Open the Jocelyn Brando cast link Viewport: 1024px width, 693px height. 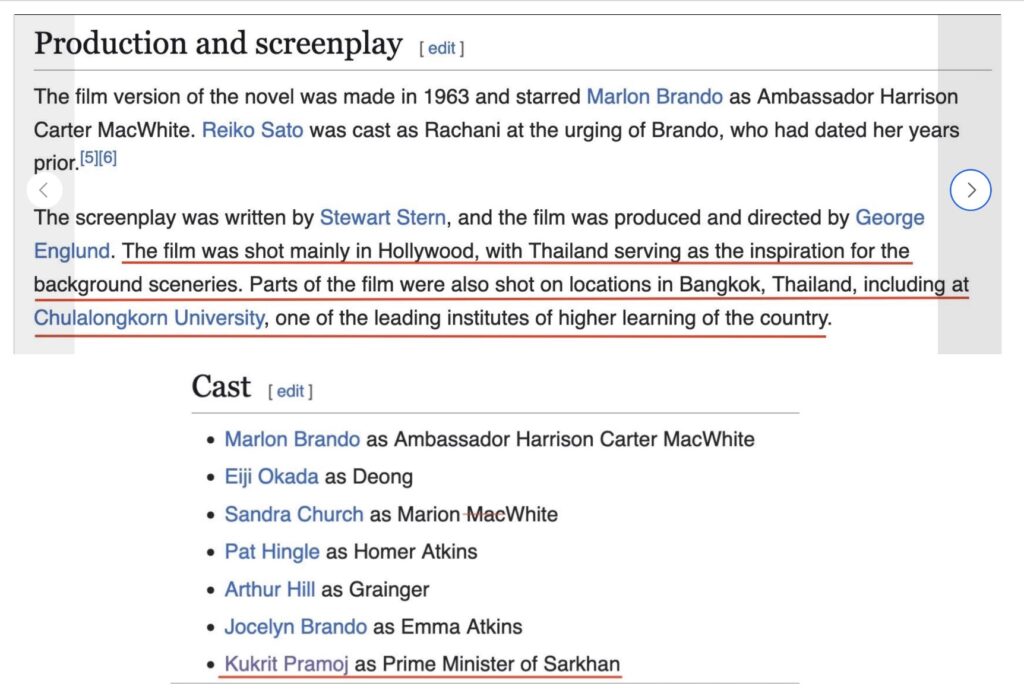tap(295, 627)
